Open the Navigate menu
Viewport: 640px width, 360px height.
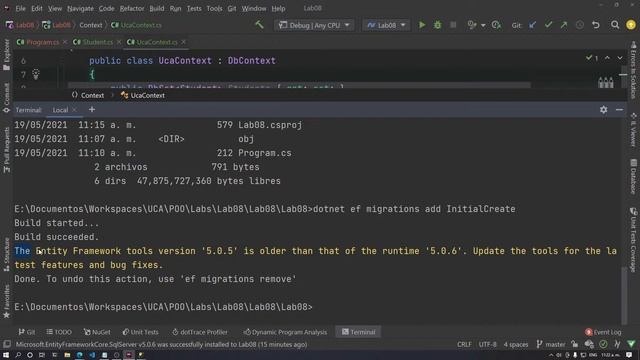[x=80, y=8]
